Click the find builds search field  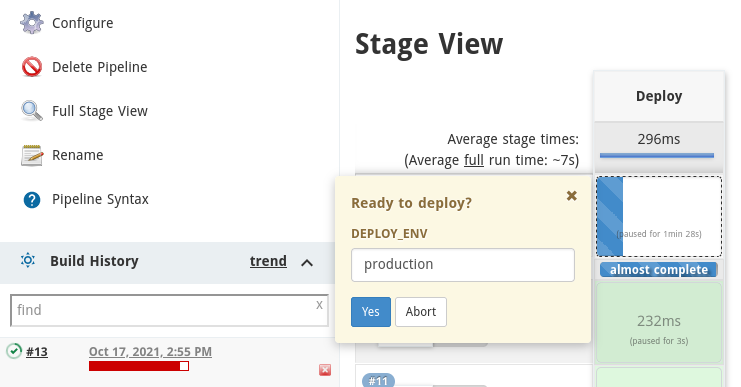[x=169, y=310]
